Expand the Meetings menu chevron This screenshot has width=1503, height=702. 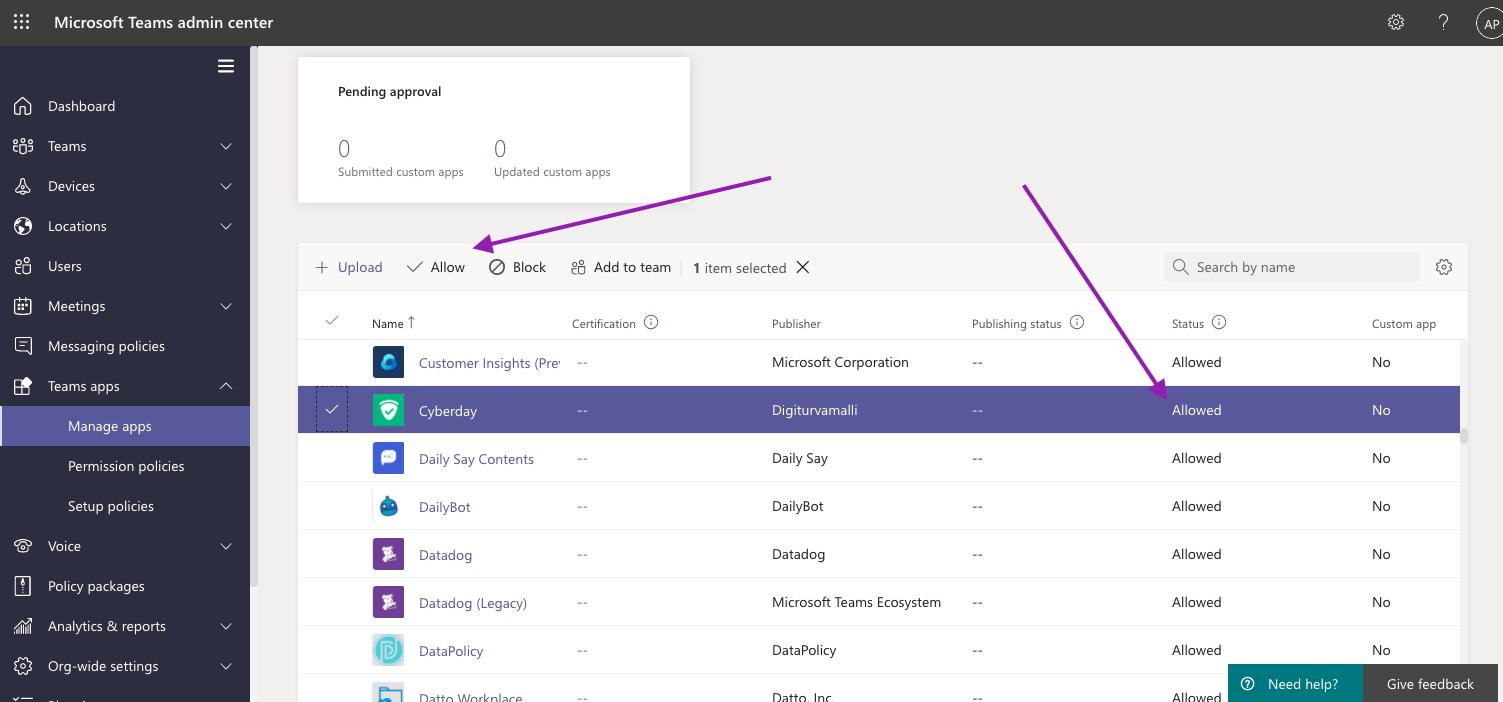click(x=226, y=306)
